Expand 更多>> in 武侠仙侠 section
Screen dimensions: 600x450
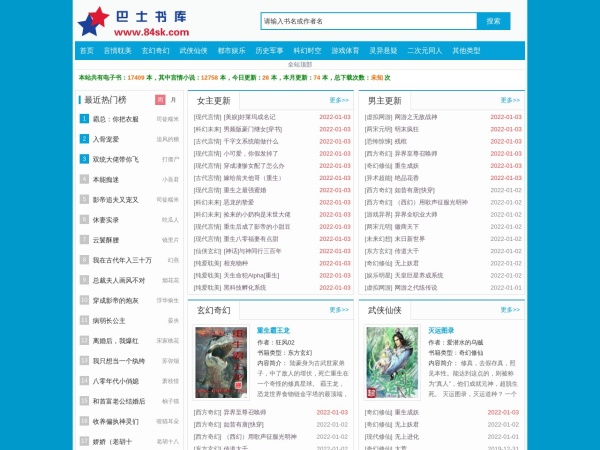click(x=510, y=309)
